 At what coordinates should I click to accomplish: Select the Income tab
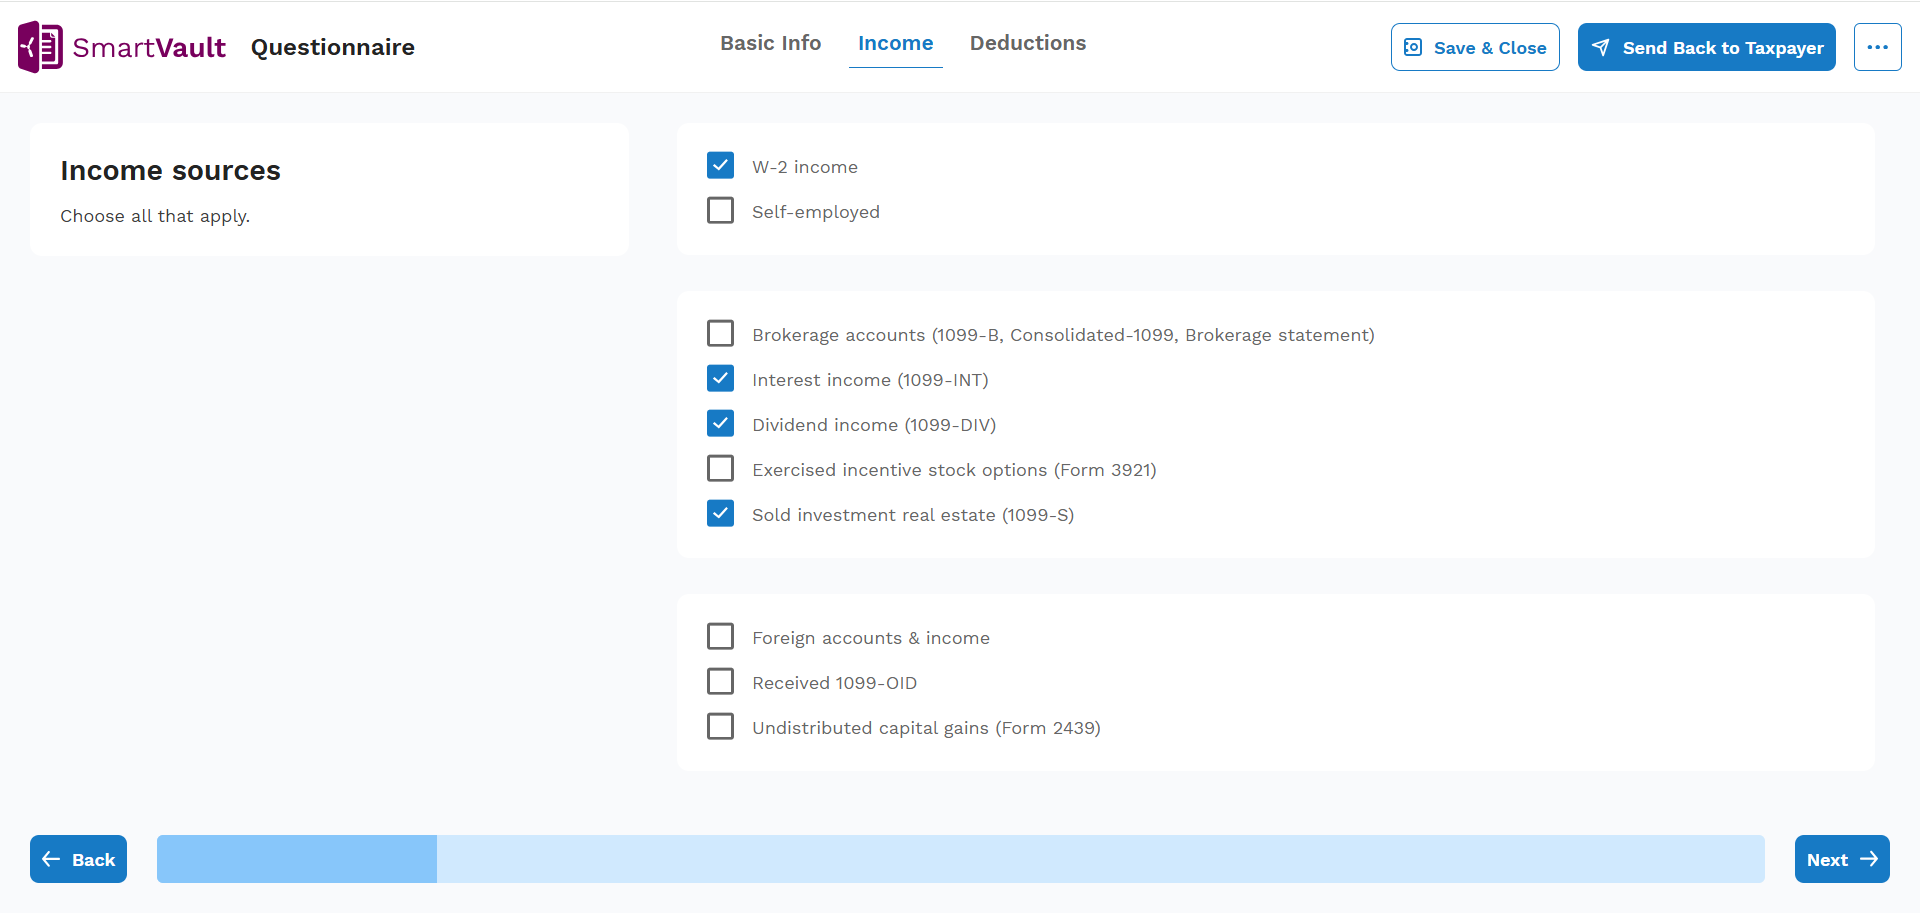tap(895, 43)
